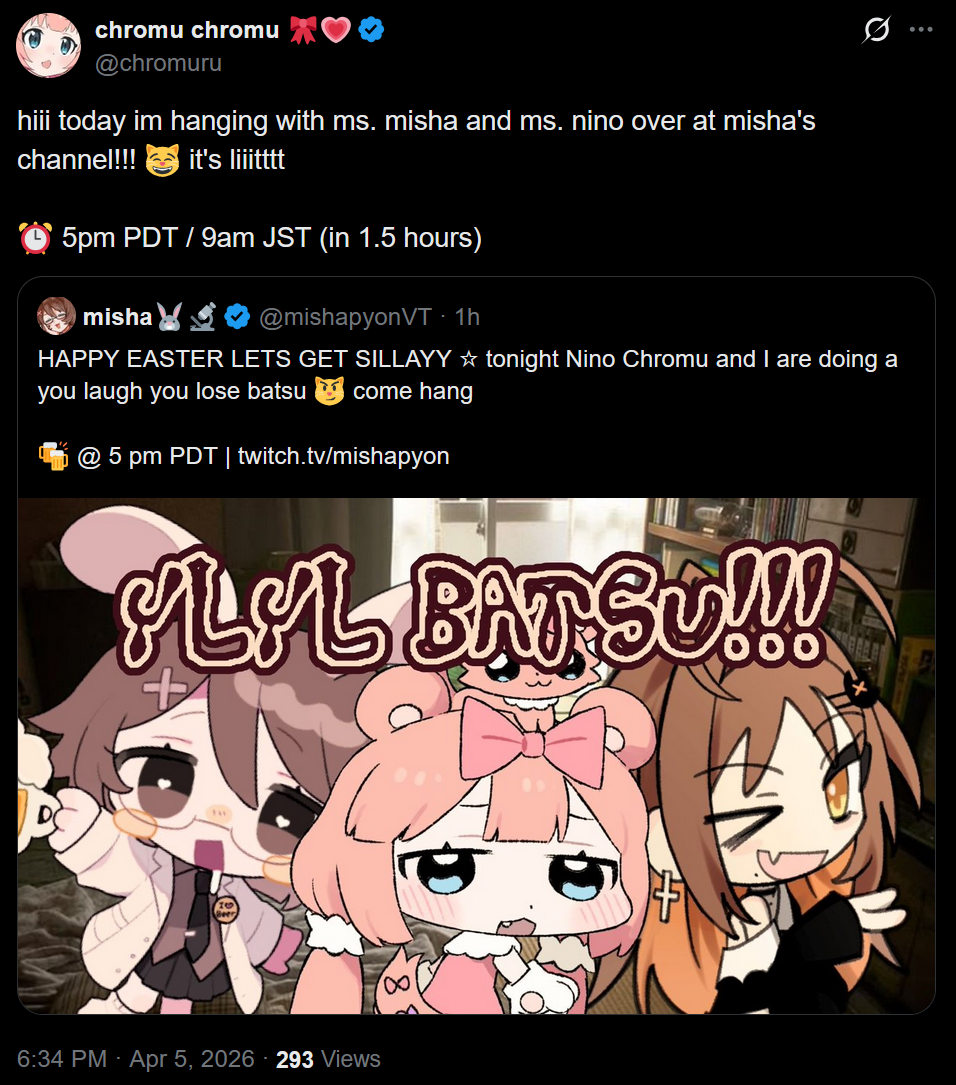Click the misha display name
The image size is (956, 1085).
tap(117, 317)
